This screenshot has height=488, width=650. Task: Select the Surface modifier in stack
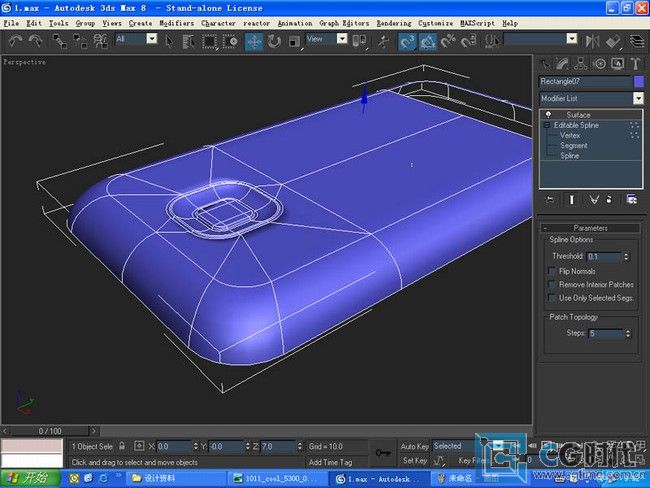(x=578, y=115)
